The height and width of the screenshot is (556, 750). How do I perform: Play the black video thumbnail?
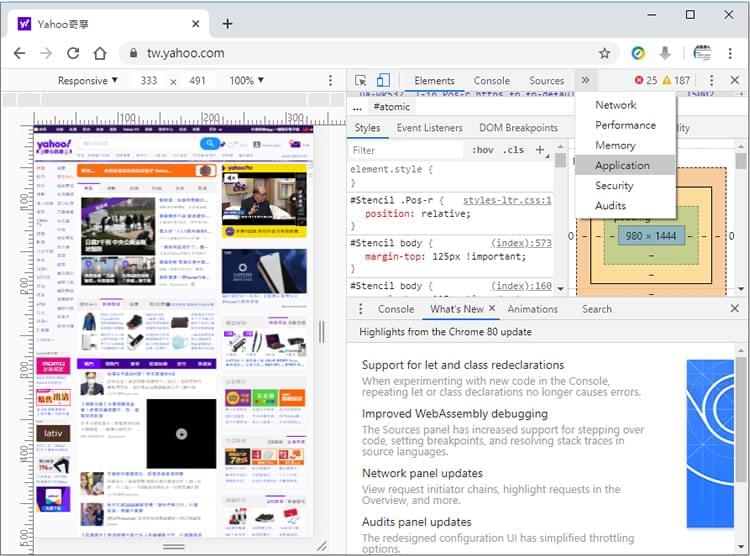(x=181, y=434)
